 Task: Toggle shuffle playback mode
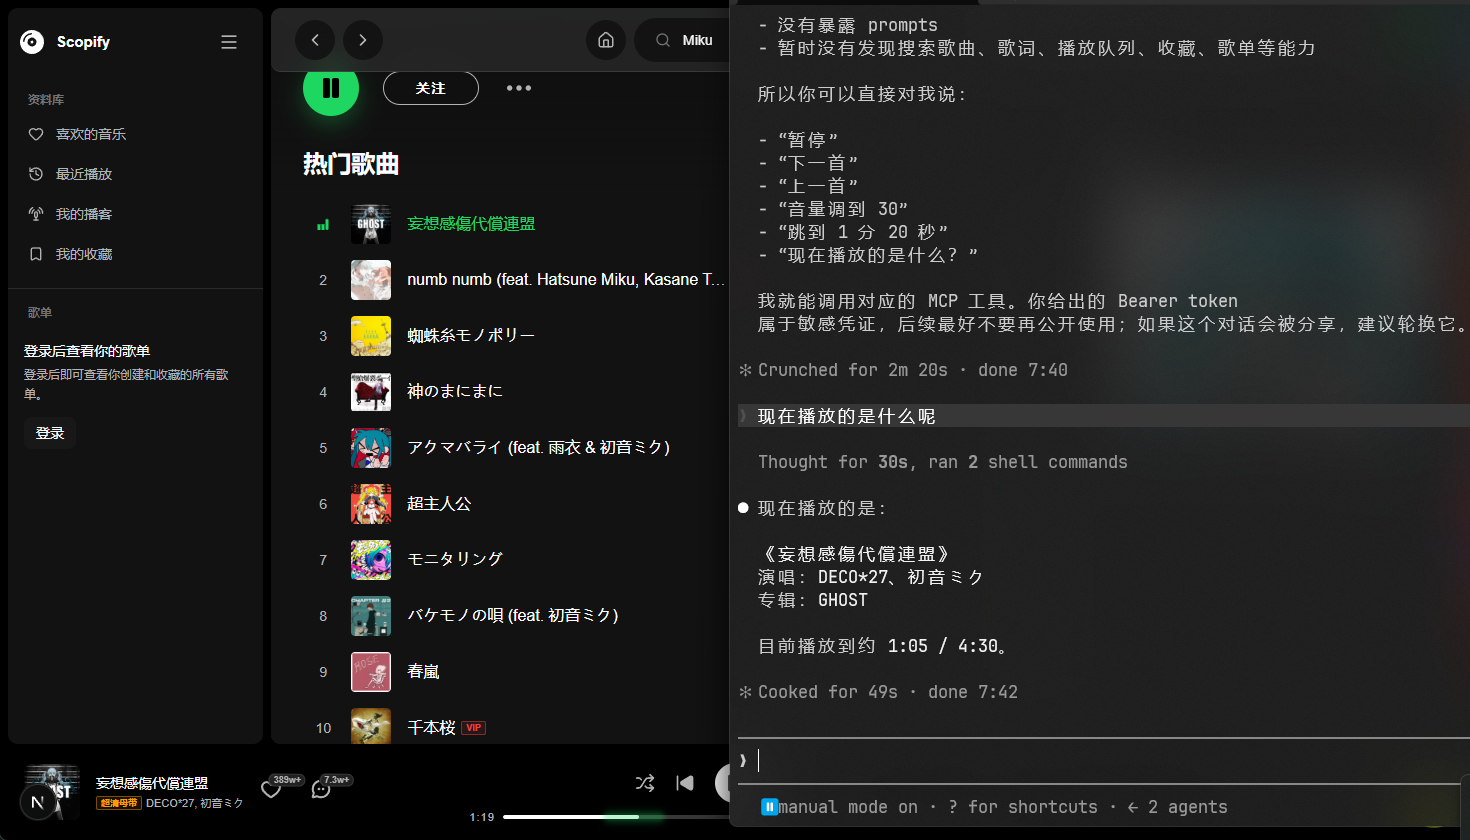coord(645,783)
